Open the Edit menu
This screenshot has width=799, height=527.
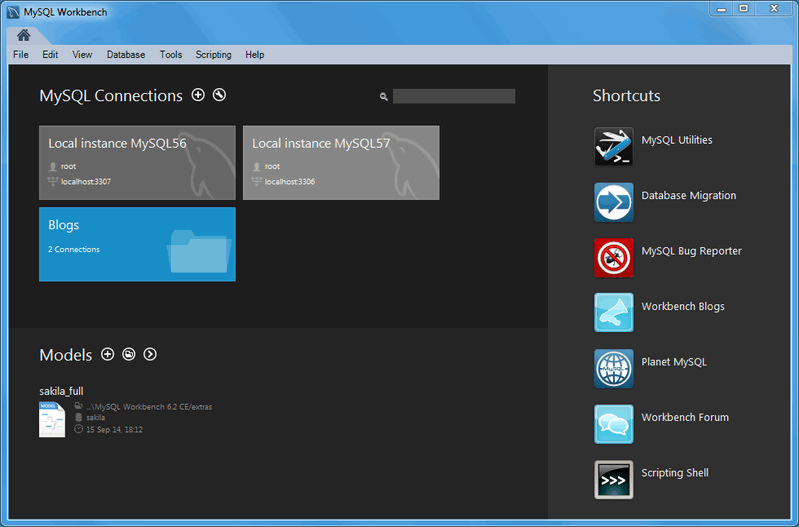pyautogui.click(x=50, y=55)
